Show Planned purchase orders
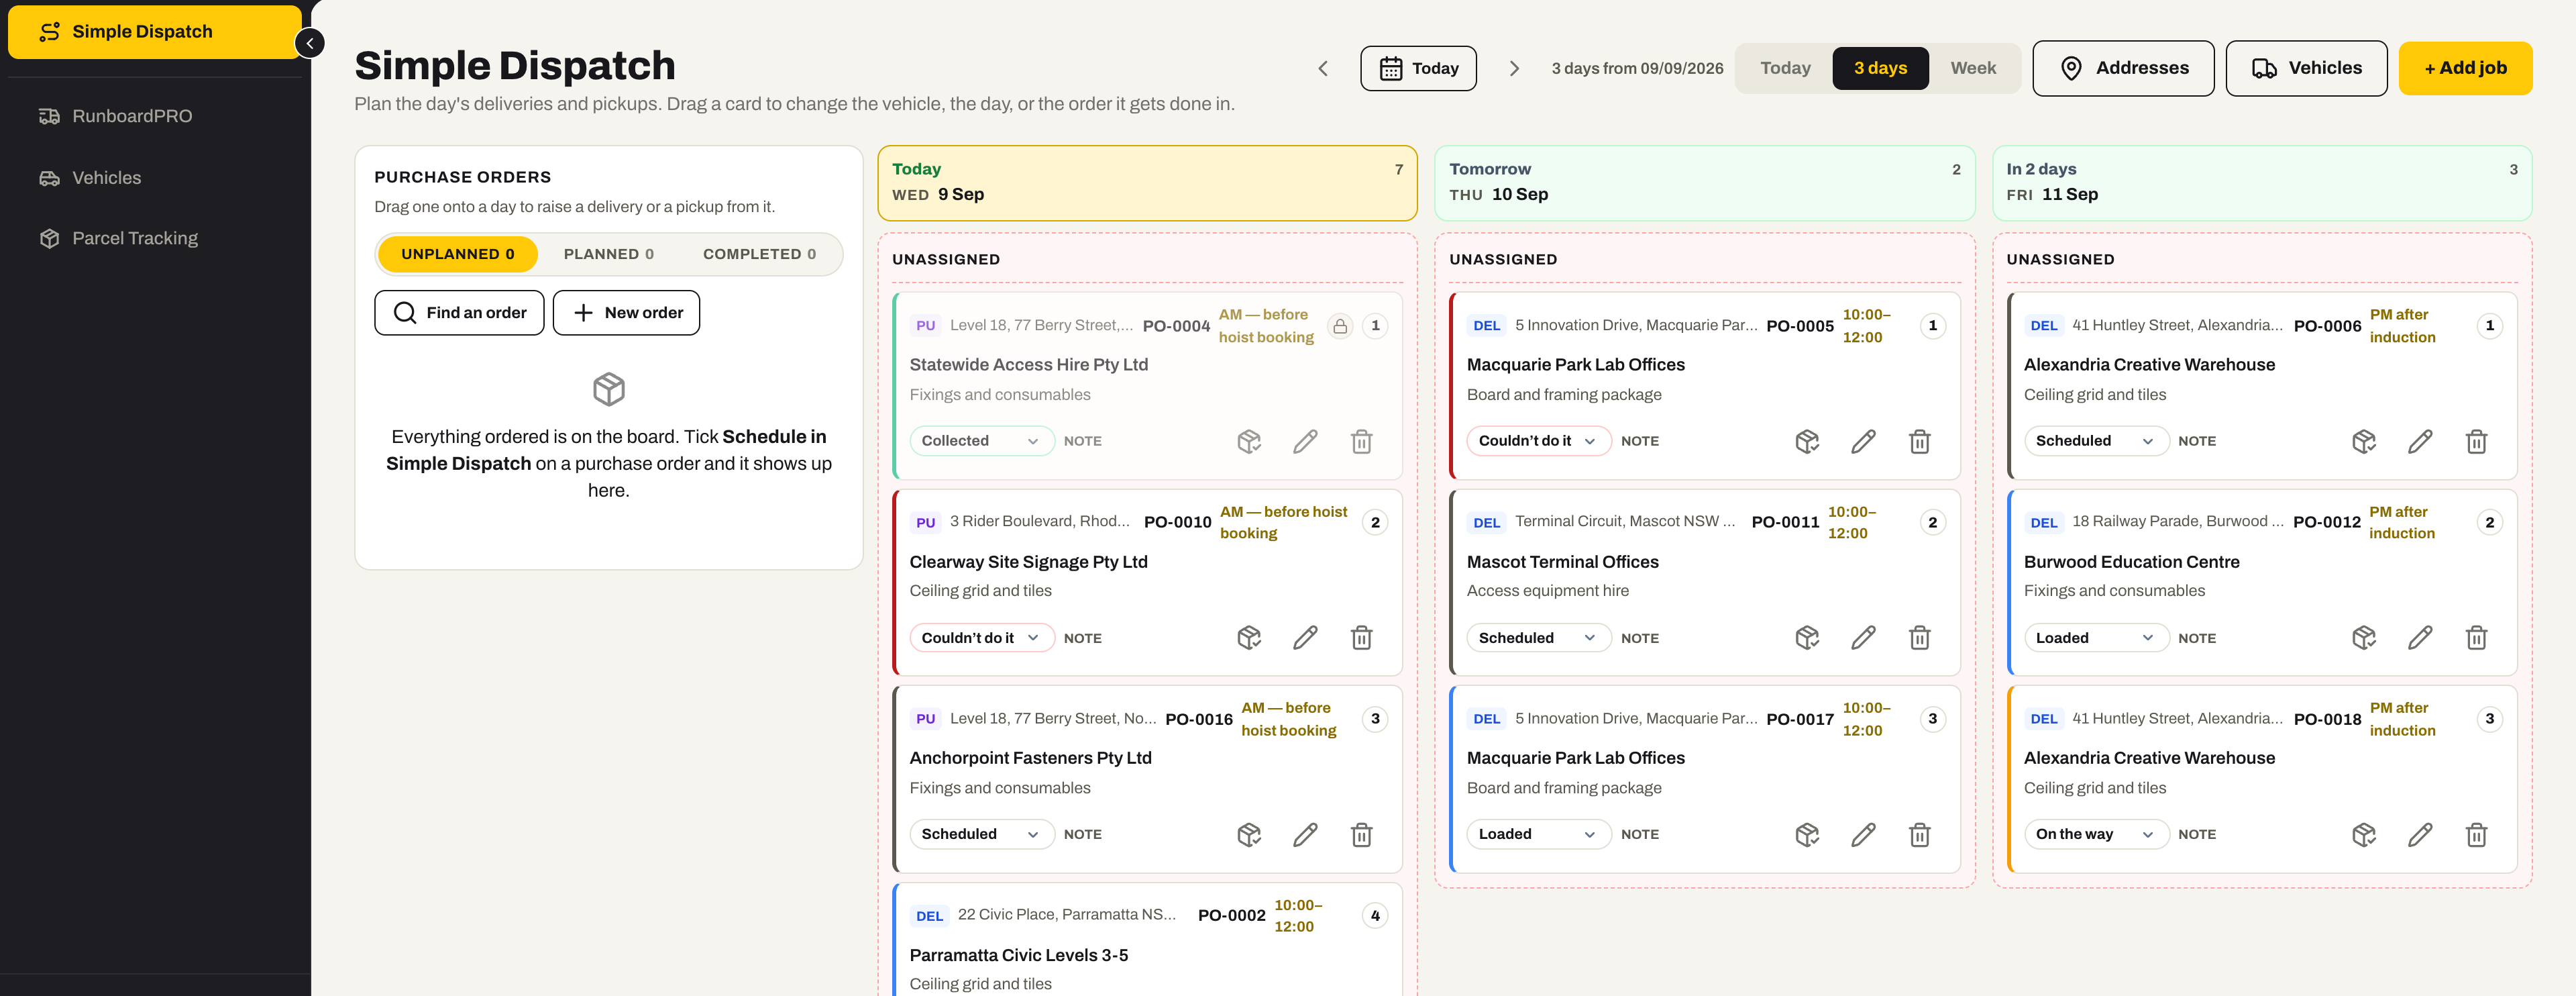Viewport: 2576px width, 996px height. click(x=609, y=254)
